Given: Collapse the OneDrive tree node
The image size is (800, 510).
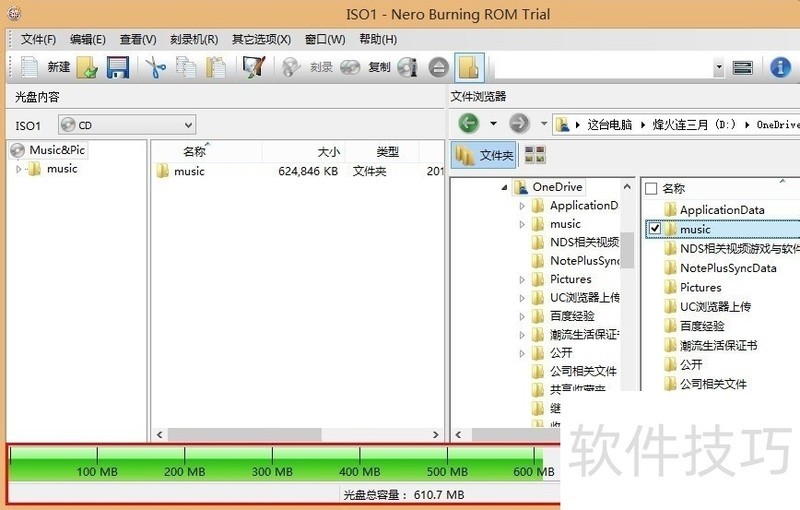Looking at the screenshot, I should (505, 188).
